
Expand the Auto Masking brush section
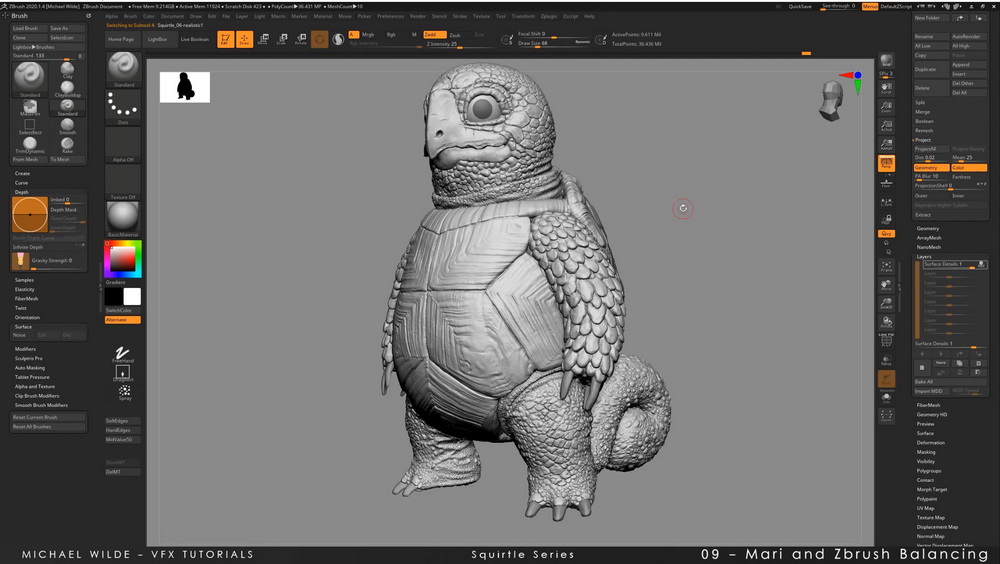tap(29, 367)
